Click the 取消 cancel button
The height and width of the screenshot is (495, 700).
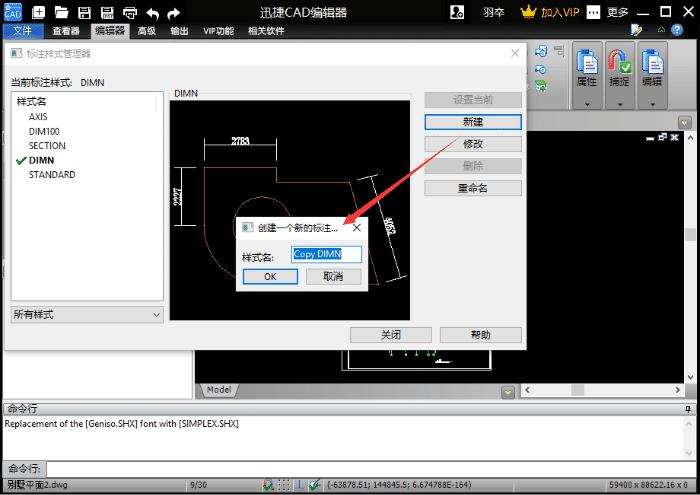[x=333, y=277]
